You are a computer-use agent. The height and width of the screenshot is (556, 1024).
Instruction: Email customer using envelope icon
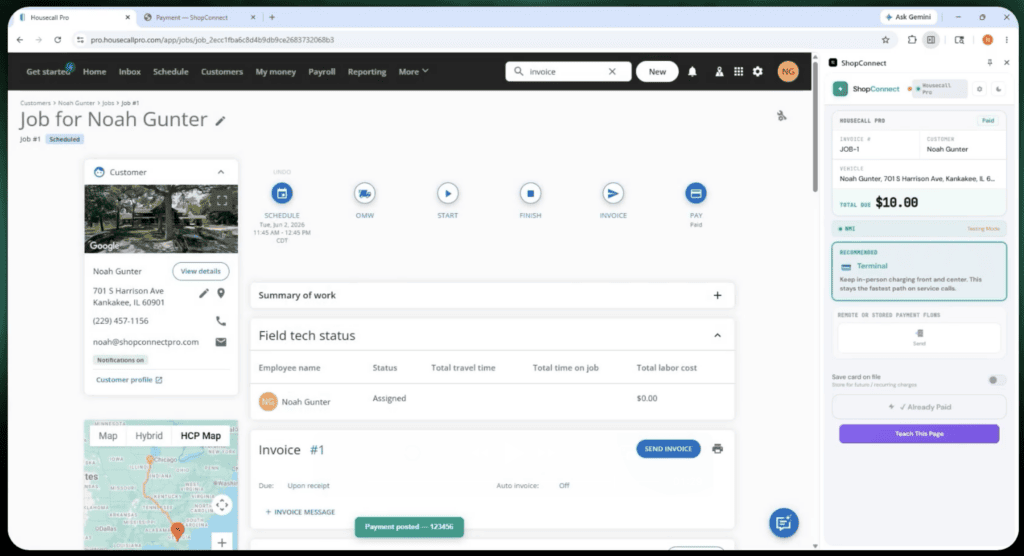[221, 342]
